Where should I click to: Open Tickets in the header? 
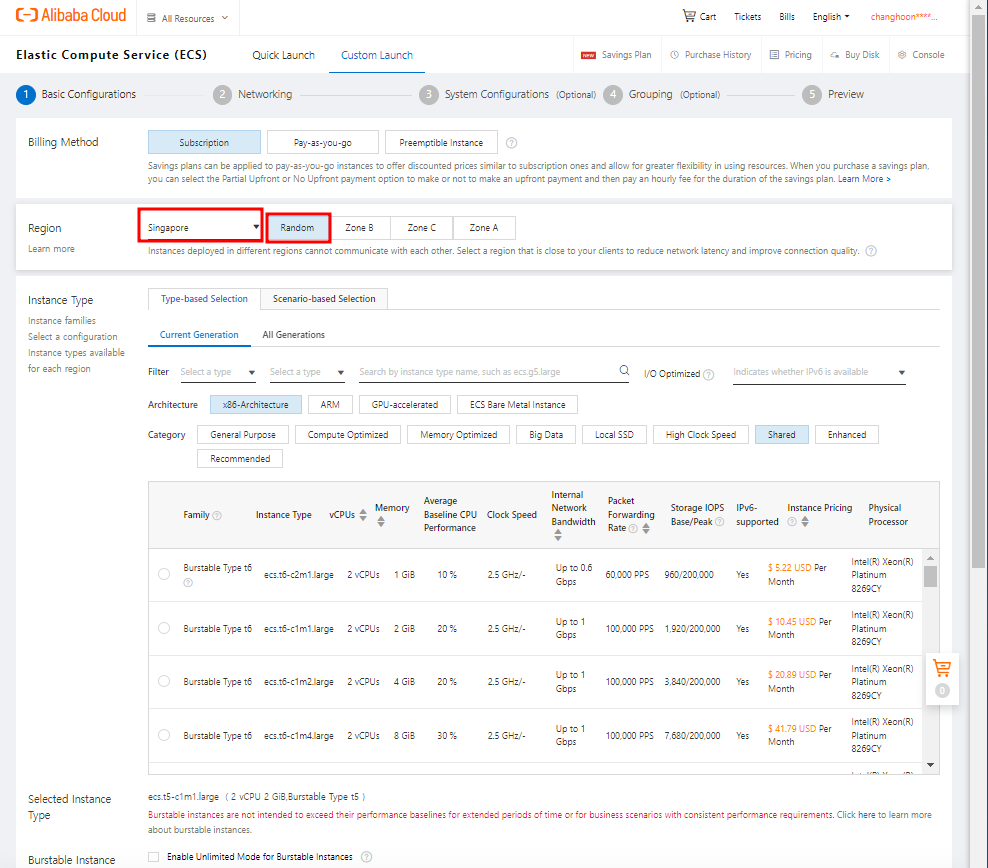pos(747,16)
